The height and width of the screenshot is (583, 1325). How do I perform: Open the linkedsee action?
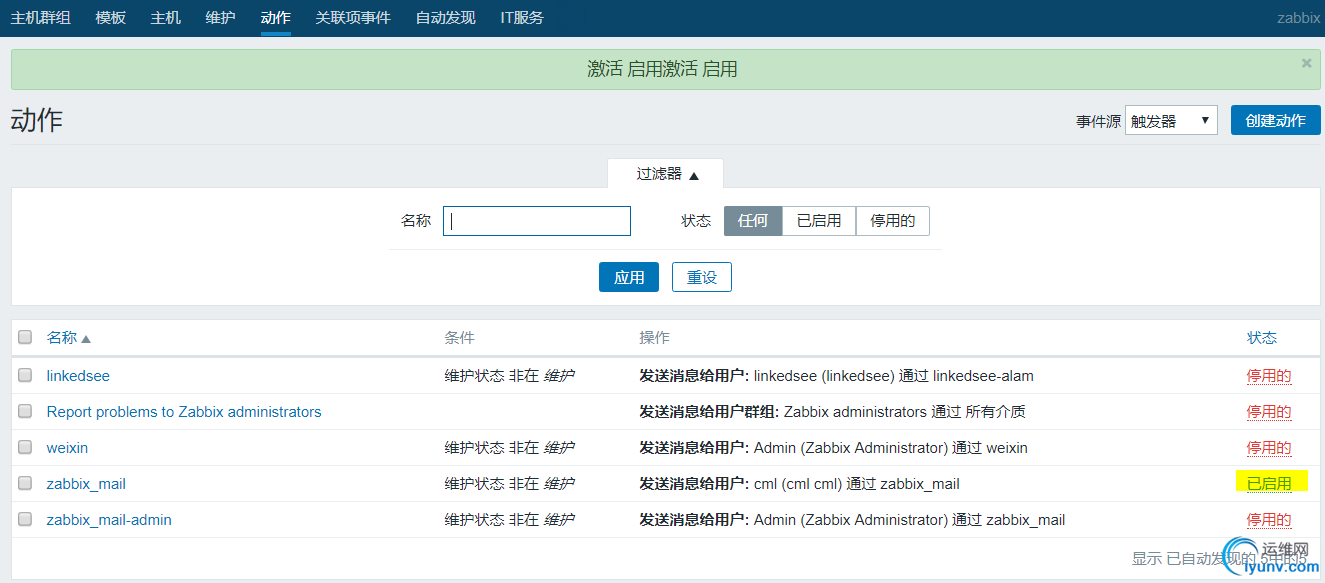(78, 376)
